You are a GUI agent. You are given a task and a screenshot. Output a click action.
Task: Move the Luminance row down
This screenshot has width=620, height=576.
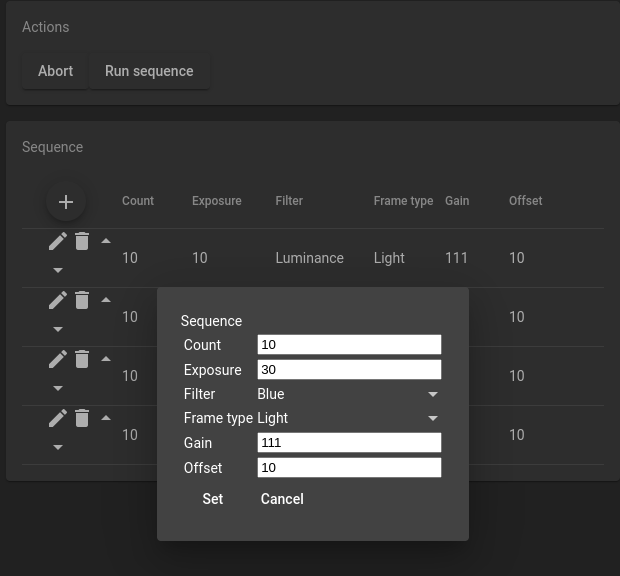[x=58, y=270]
